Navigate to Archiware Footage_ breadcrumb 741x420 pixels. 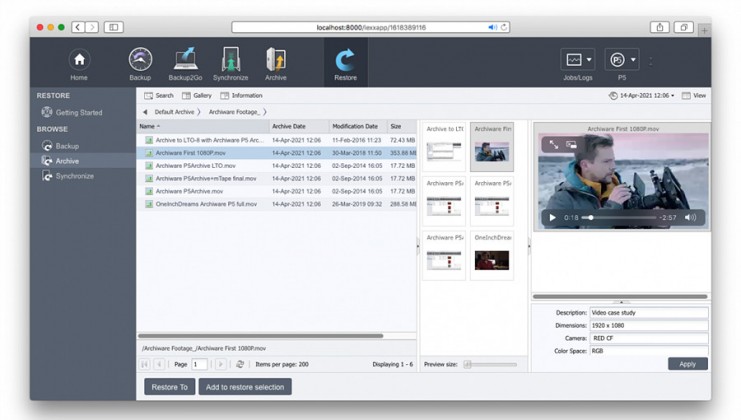[x=234, y=112]
